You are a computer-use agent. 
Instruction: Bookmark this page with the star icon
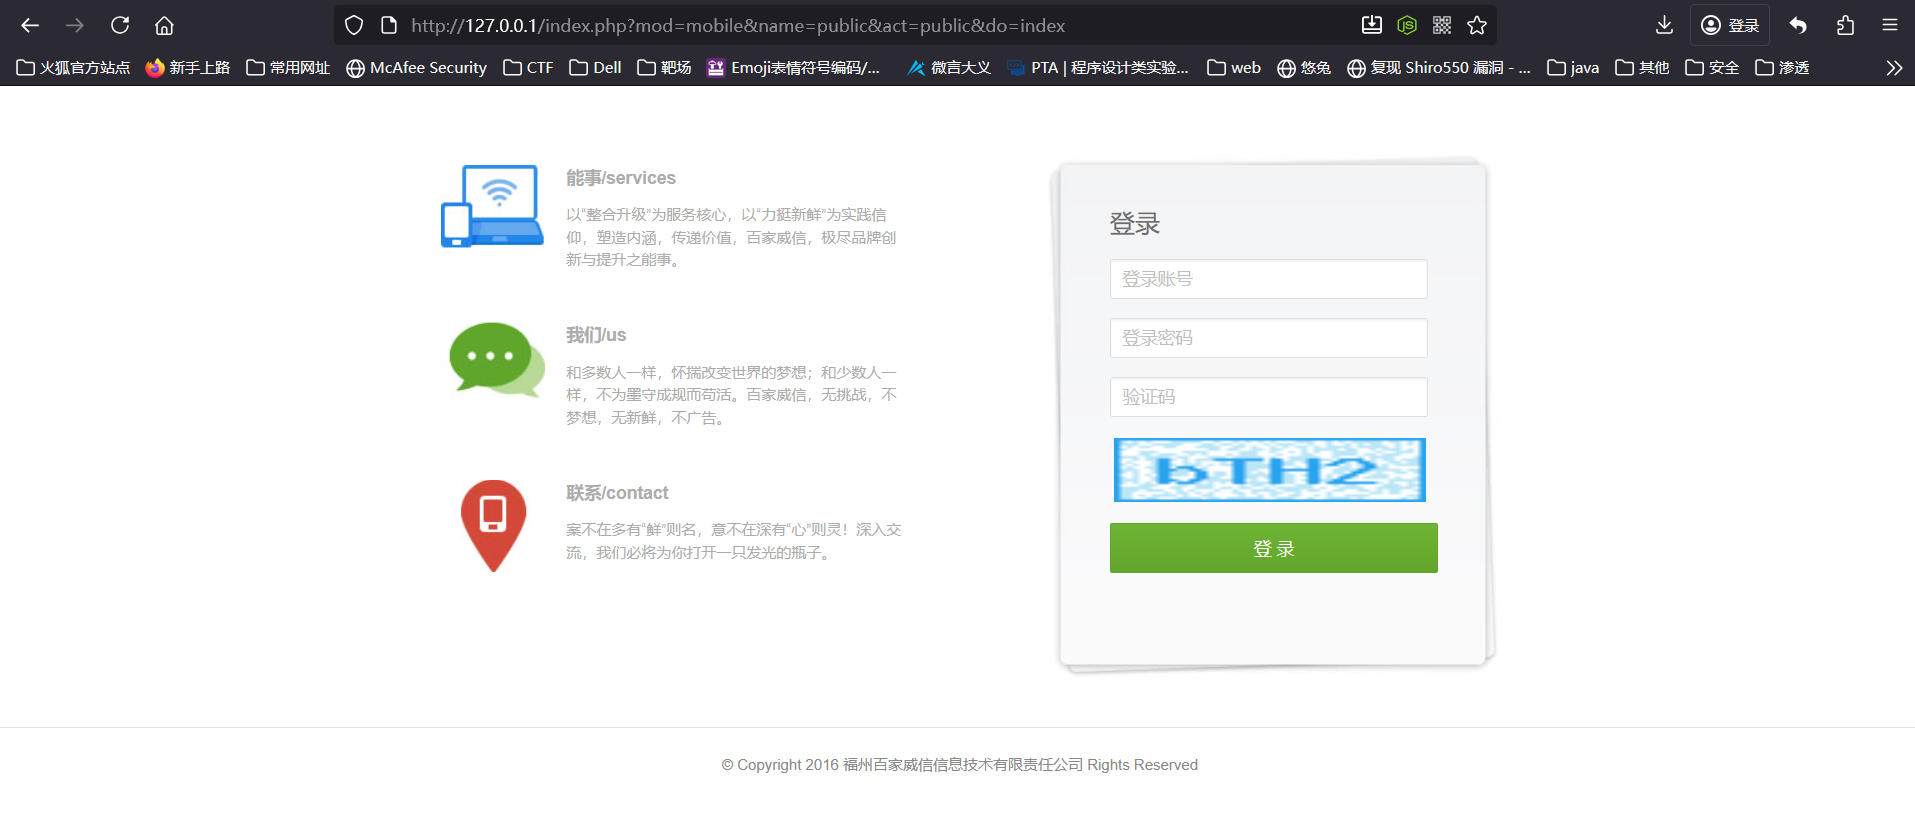[1477, 25]
